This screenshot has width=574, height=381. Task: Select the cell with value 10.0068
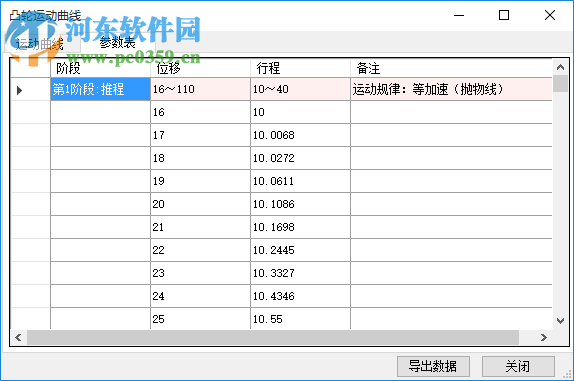(x=300, y=135)
